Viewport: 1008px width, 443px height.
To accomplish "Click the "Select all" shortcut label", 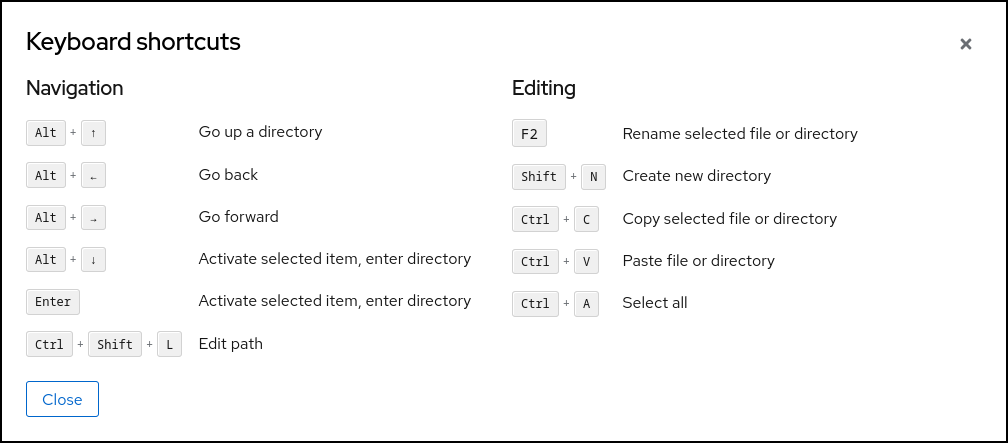I will (655, 302).
